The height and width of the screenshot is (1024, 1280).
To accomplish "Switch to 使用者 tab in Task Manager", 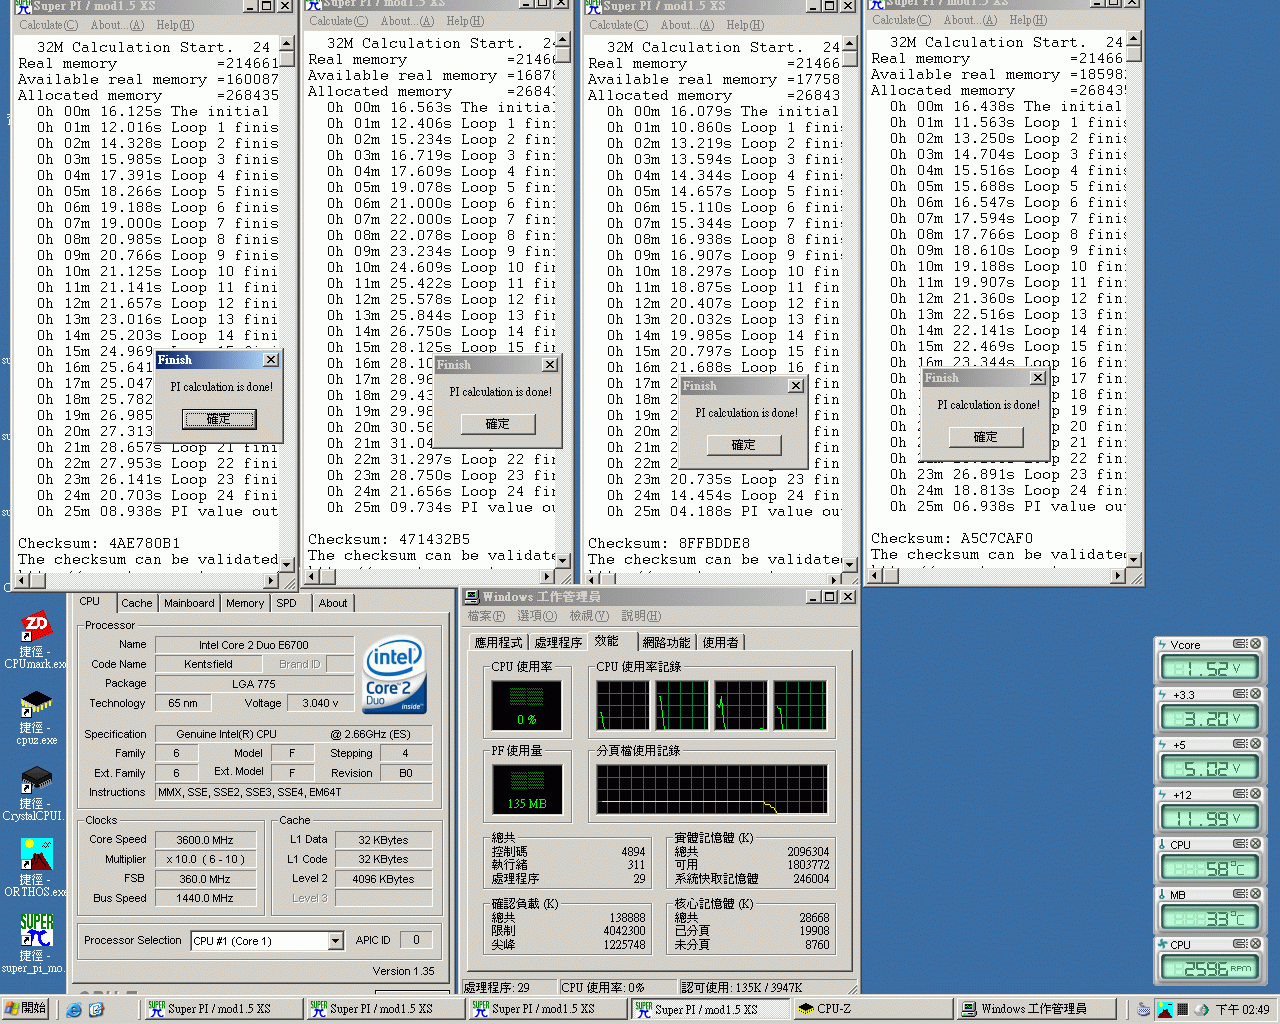I will (720, 642).
